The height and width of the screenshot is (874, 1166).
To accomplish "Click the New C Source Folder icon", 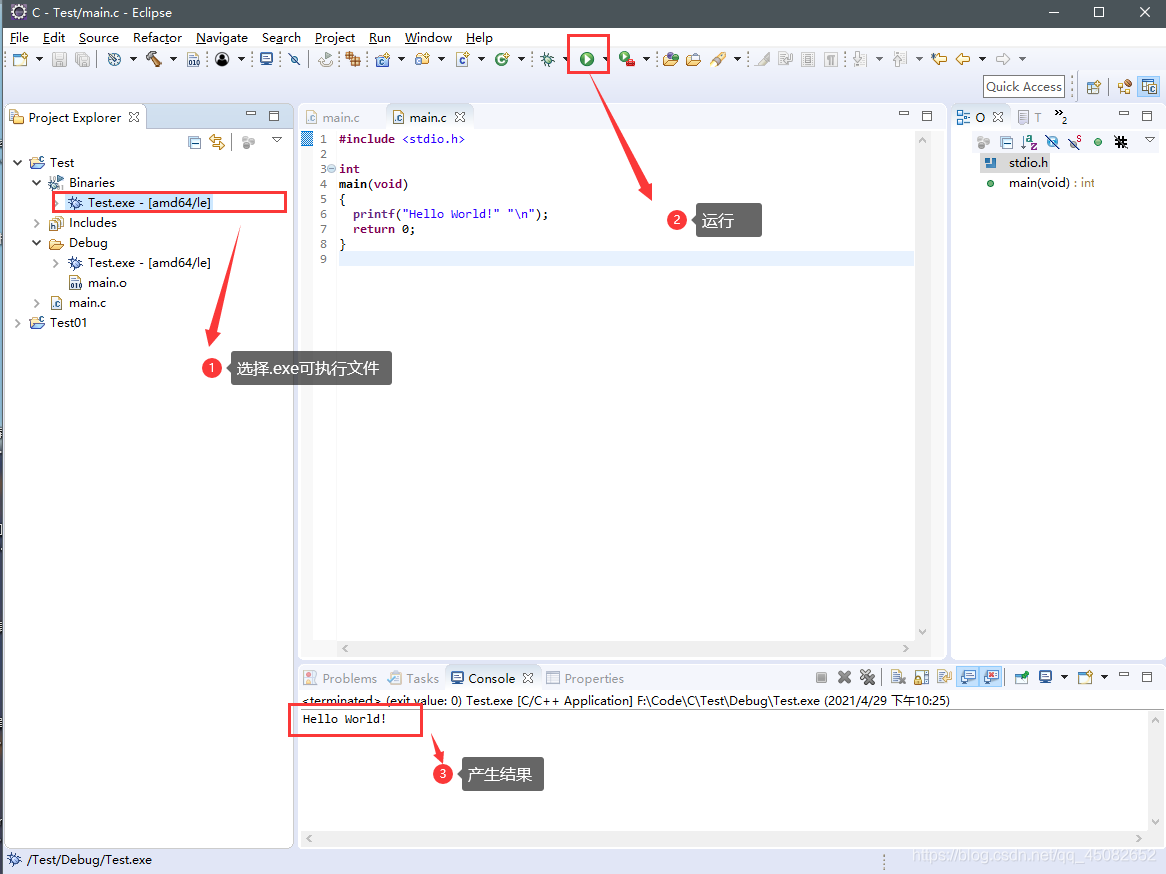I will (x=422, y=60).
